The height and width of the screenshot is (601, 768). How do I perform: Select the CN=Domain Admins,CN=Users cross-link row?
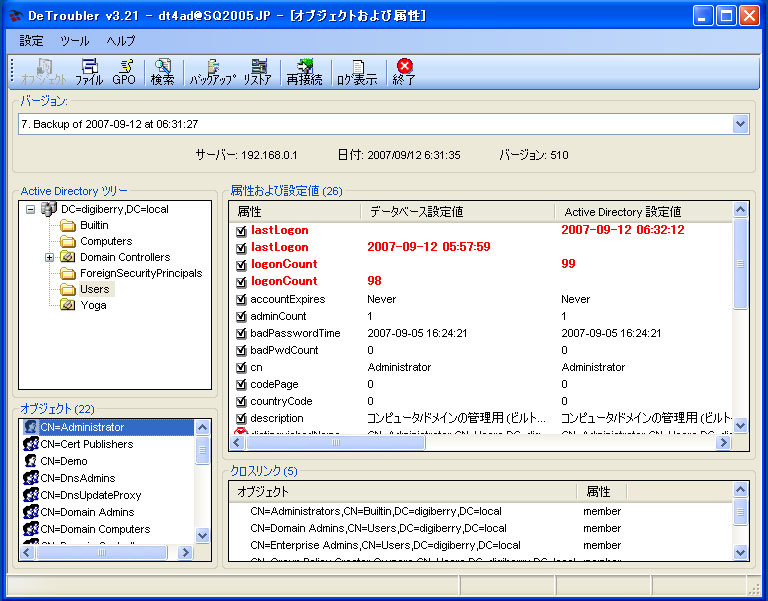click(x=480, y=529)
